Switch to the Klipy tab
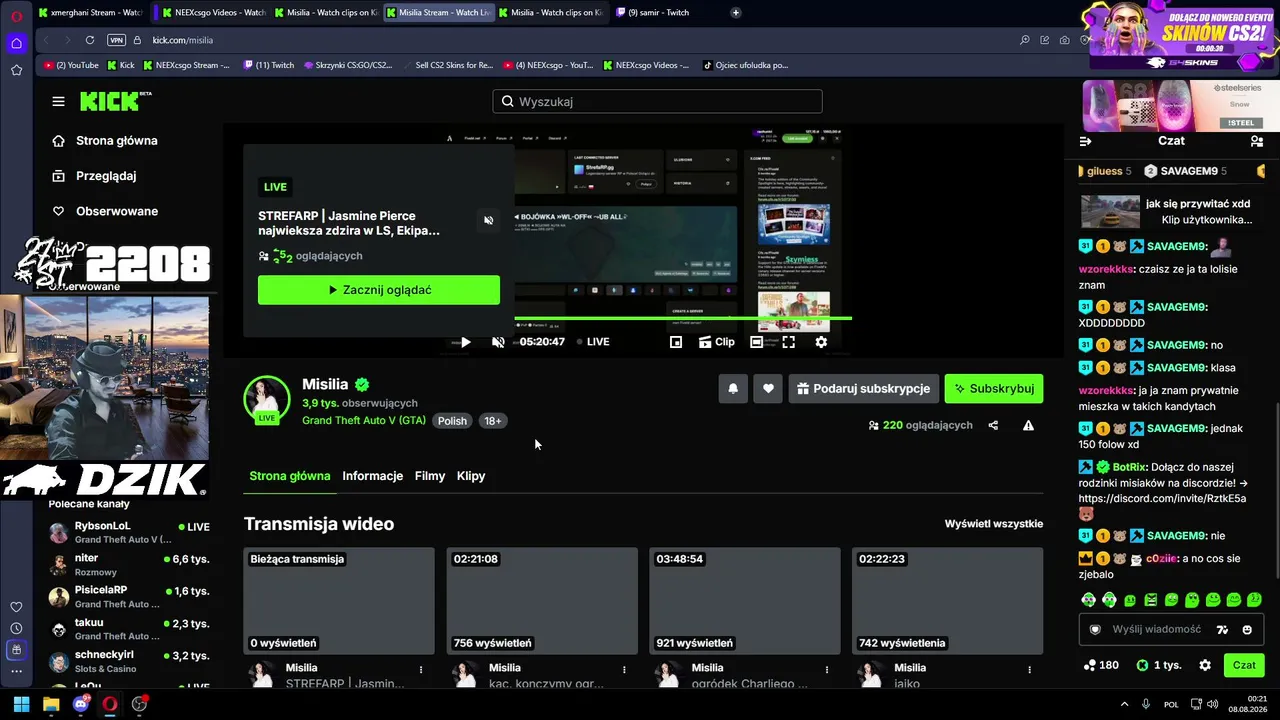Screen dimensions: 1280x720 click(471, 476)
